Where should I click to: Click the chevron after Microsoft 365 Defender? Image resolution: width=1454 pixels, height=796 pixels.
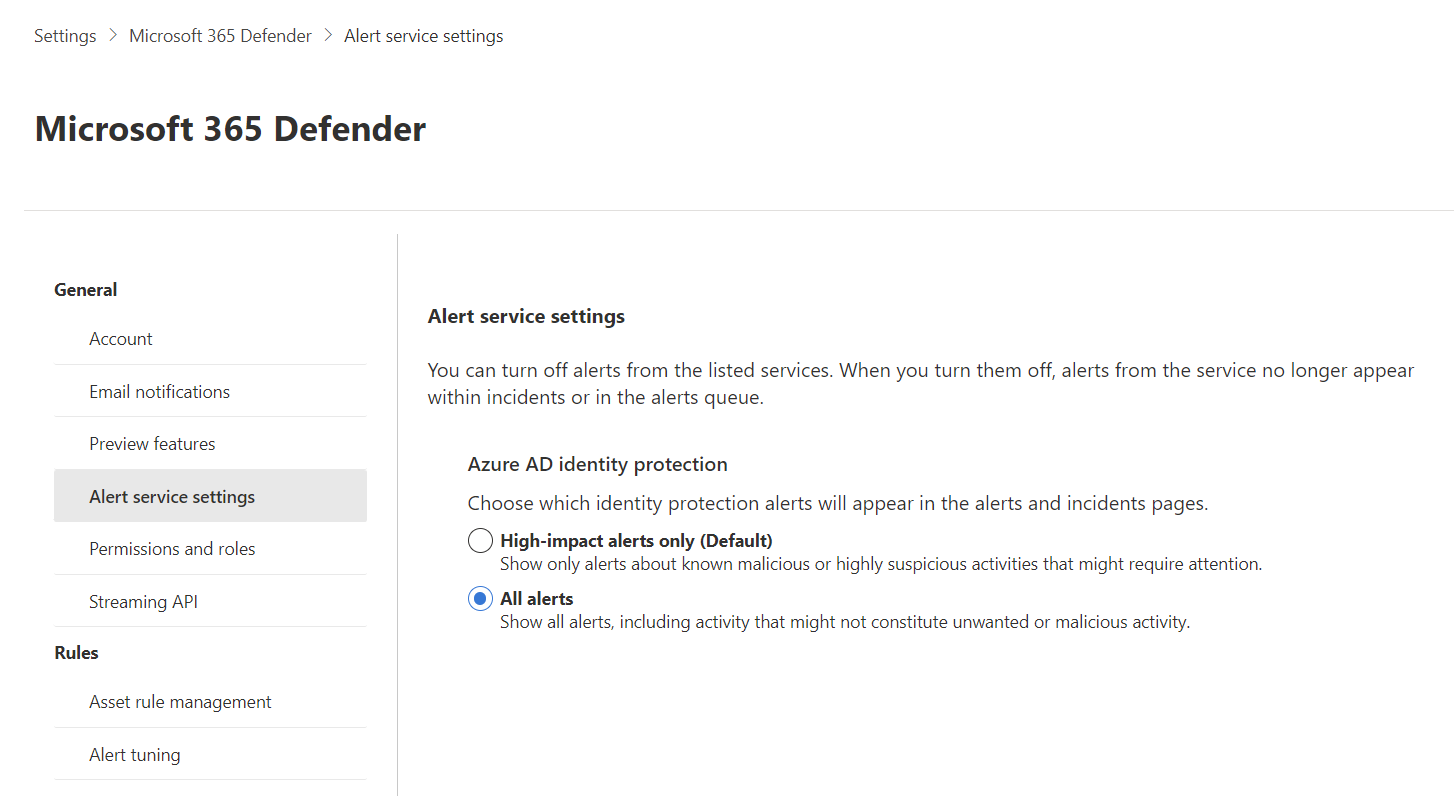[327, 35]
